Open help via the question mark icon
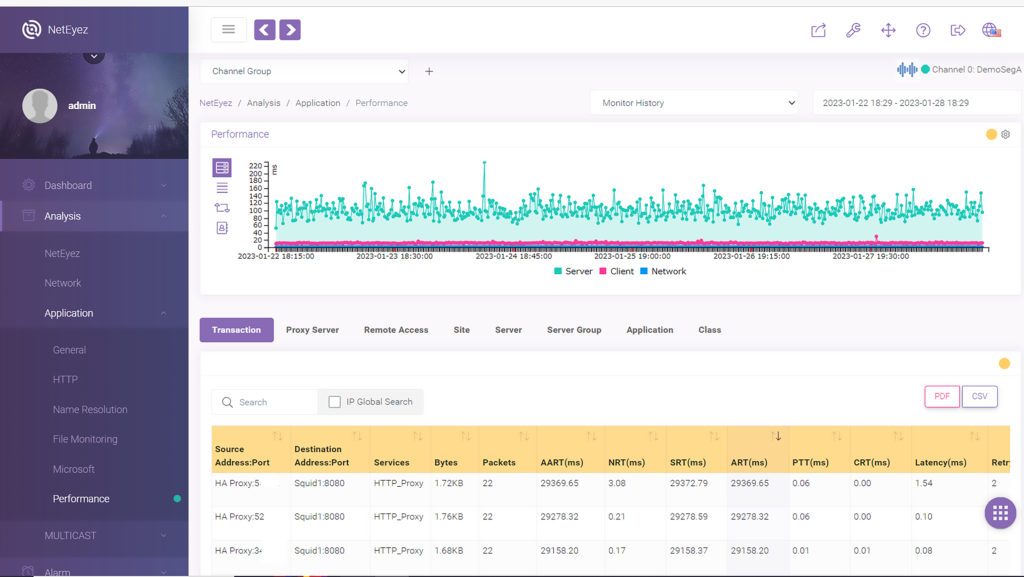Viewport: 1024px width, 577px height. [923, 30]
